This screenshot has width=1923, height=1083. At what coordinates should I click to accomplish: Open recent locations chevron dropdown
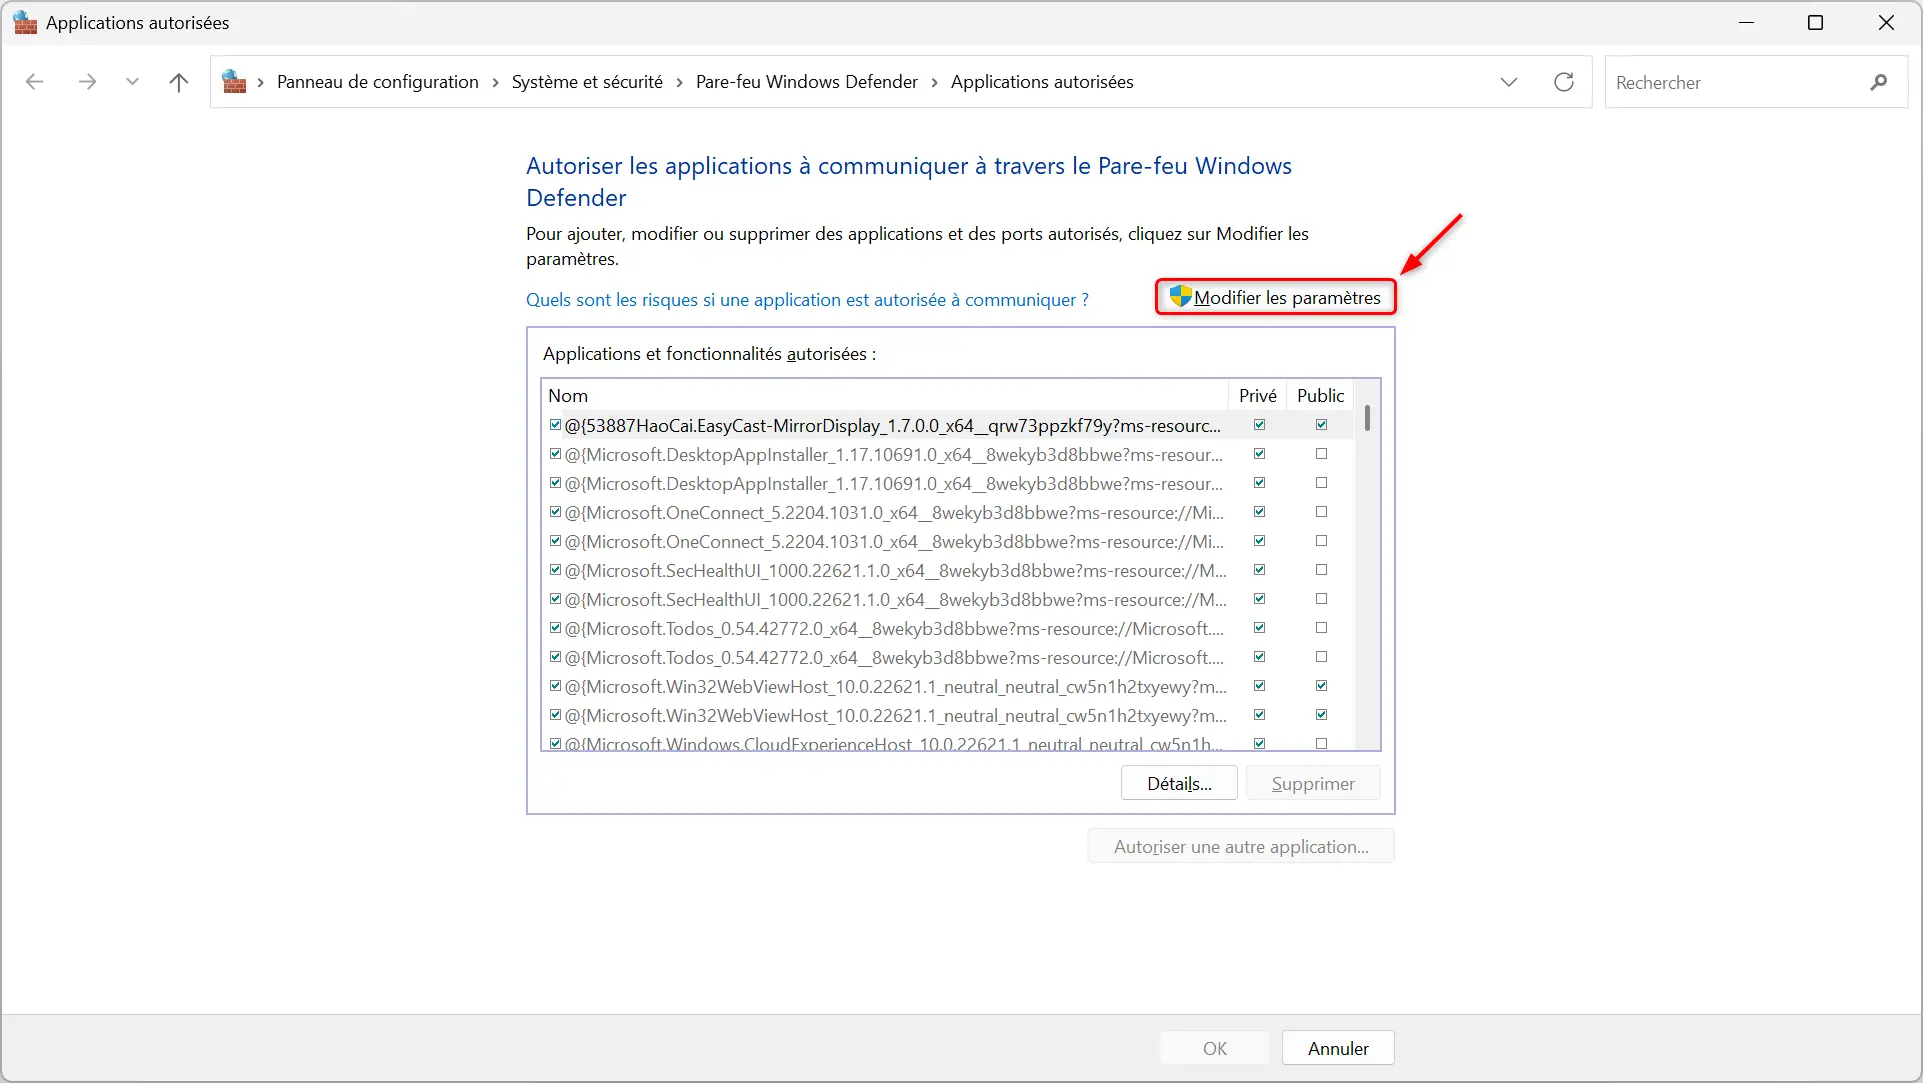[x=132, y=82]
